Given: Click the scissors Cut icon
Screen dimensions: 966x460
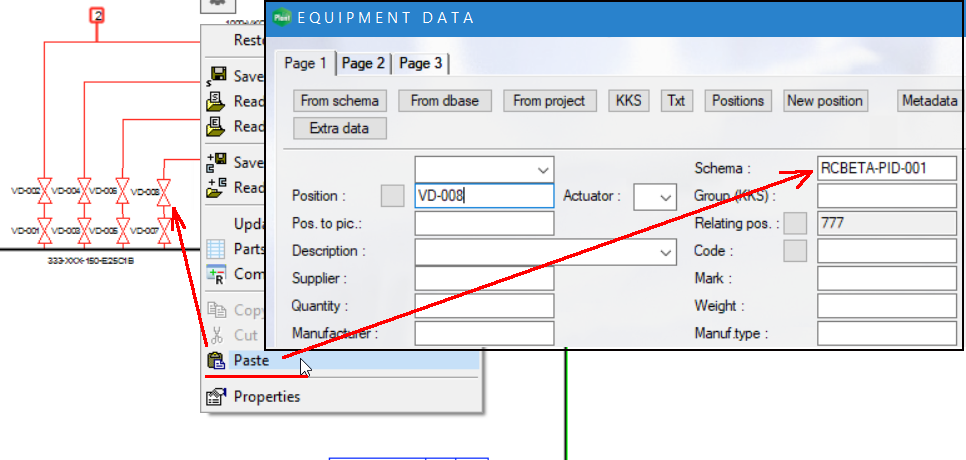Looking at the screenshot, I should [216, 335].
